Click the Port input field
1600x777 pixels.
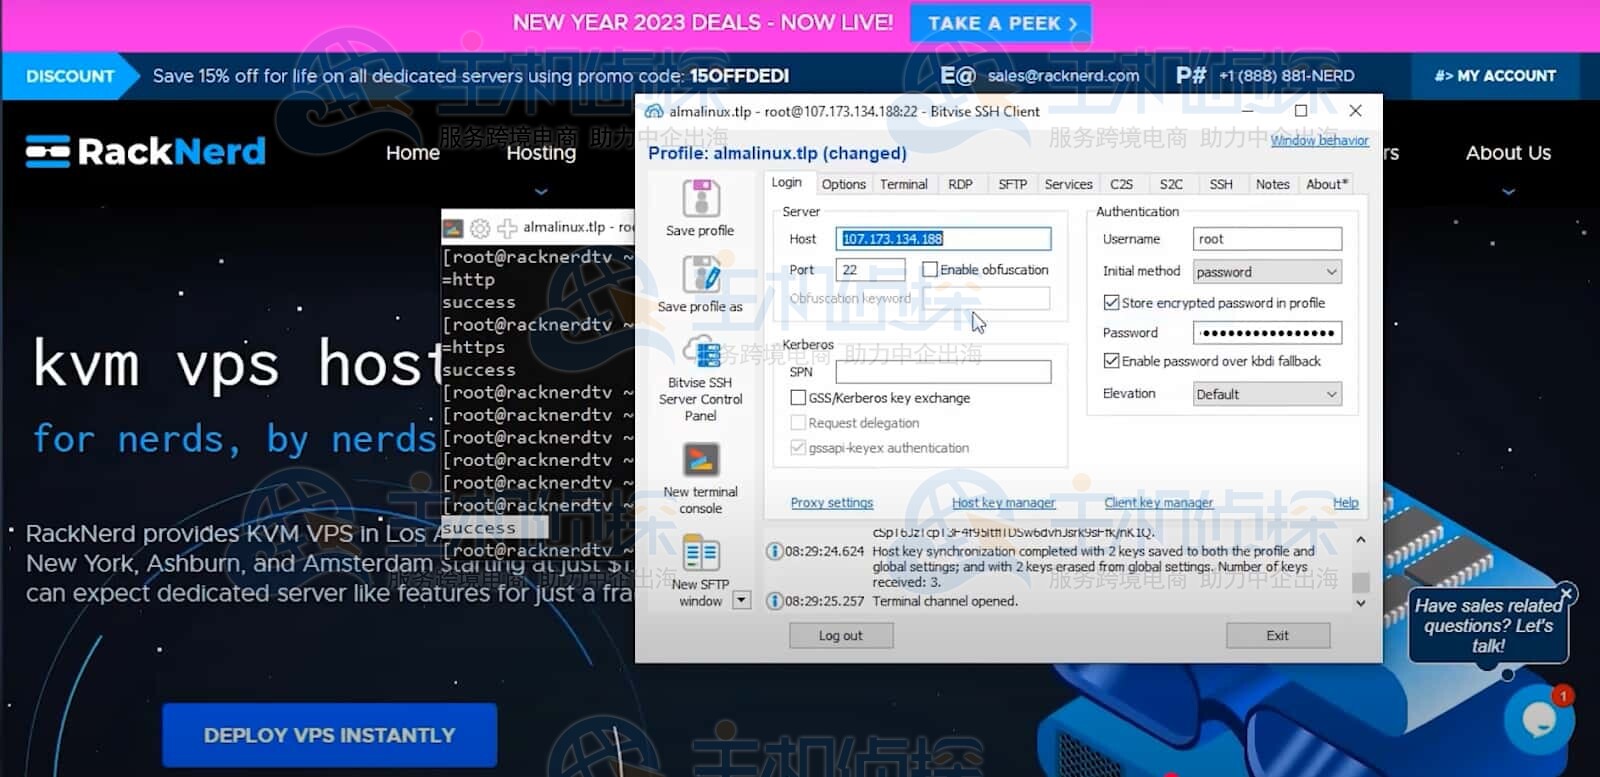870,269
